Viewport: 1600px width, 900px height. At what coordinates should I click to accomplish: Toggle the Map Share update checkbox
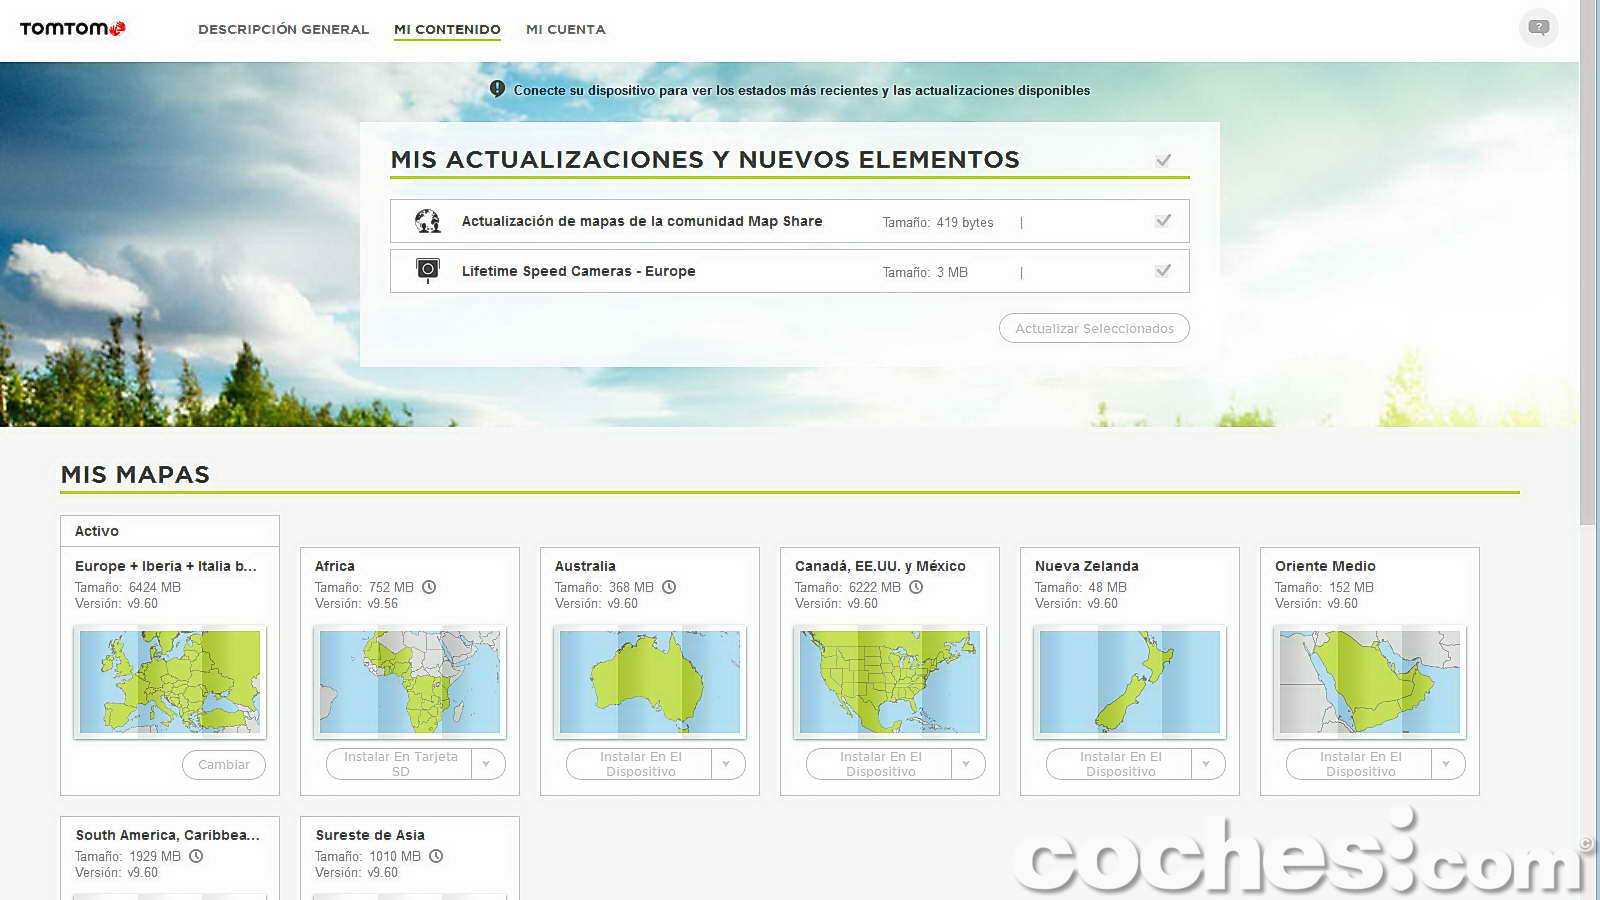click(1163, 221)
